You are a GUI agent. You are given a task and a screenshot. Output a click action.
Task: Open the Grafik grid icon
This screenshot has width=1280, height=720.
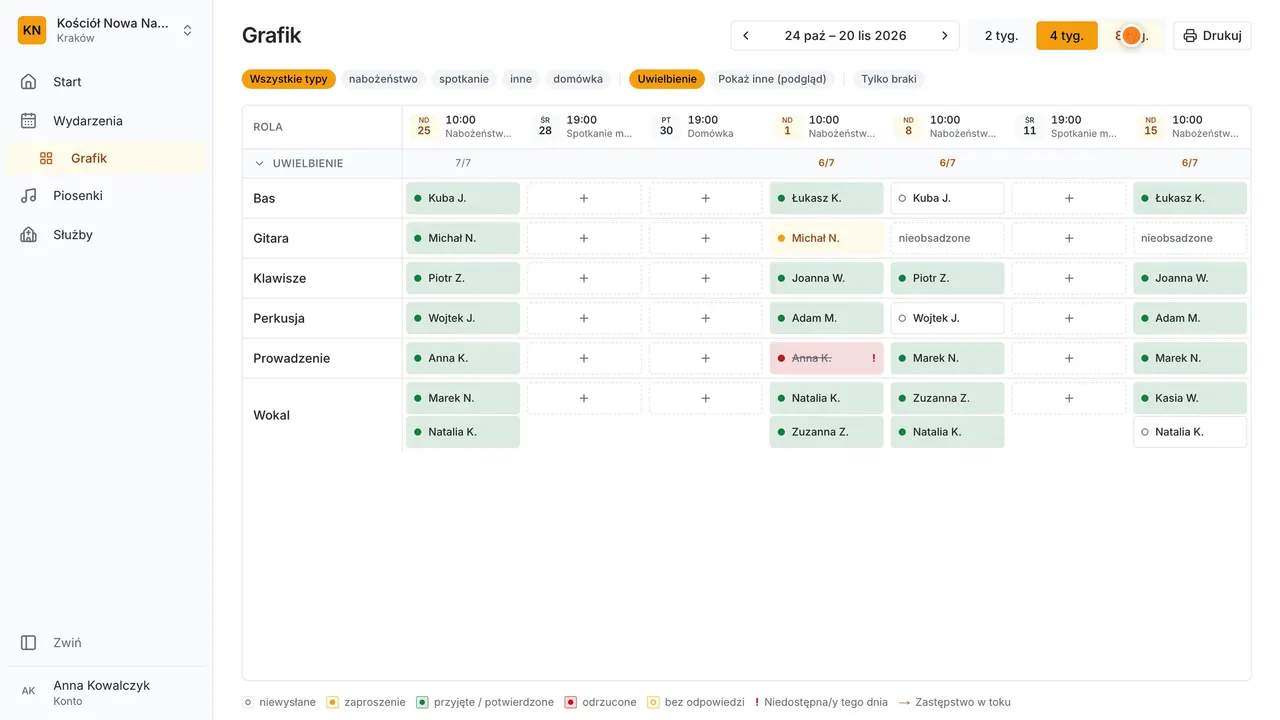(x=46, y=158)
